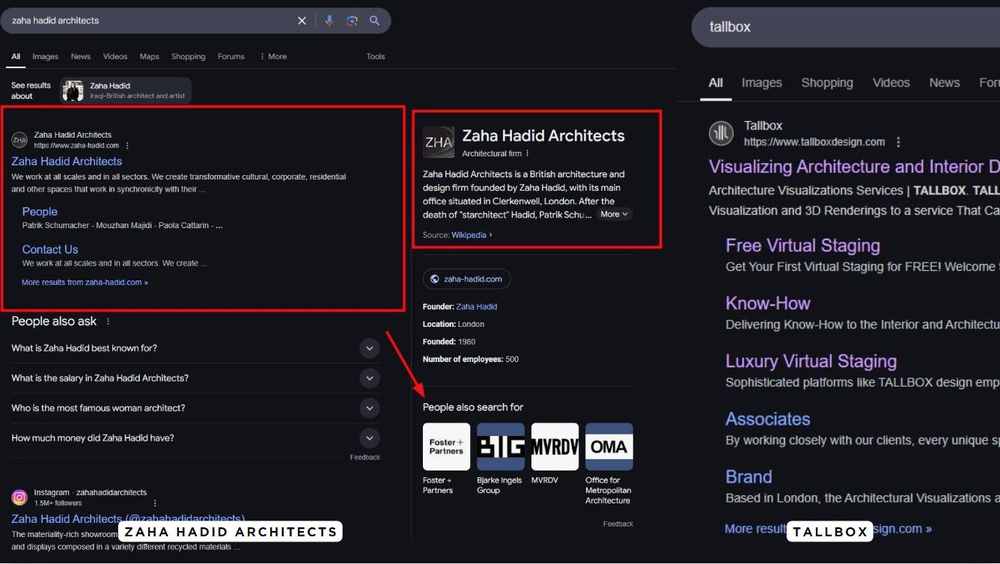
Task: Submit search with magnifier icon
Action: click(x=374, y=21)
